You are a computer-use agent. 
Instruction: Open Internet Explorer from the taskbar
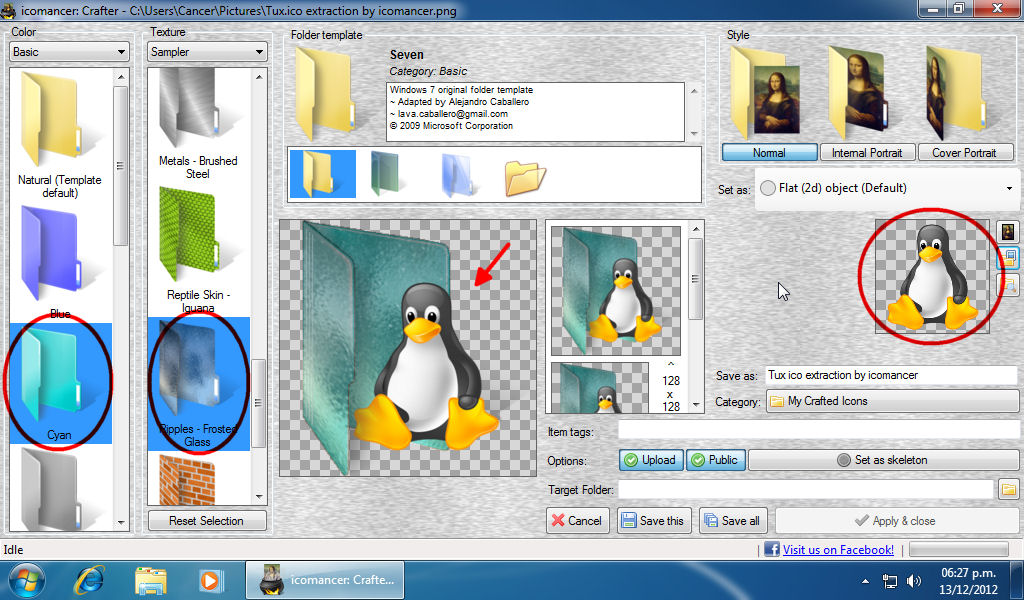89,580
